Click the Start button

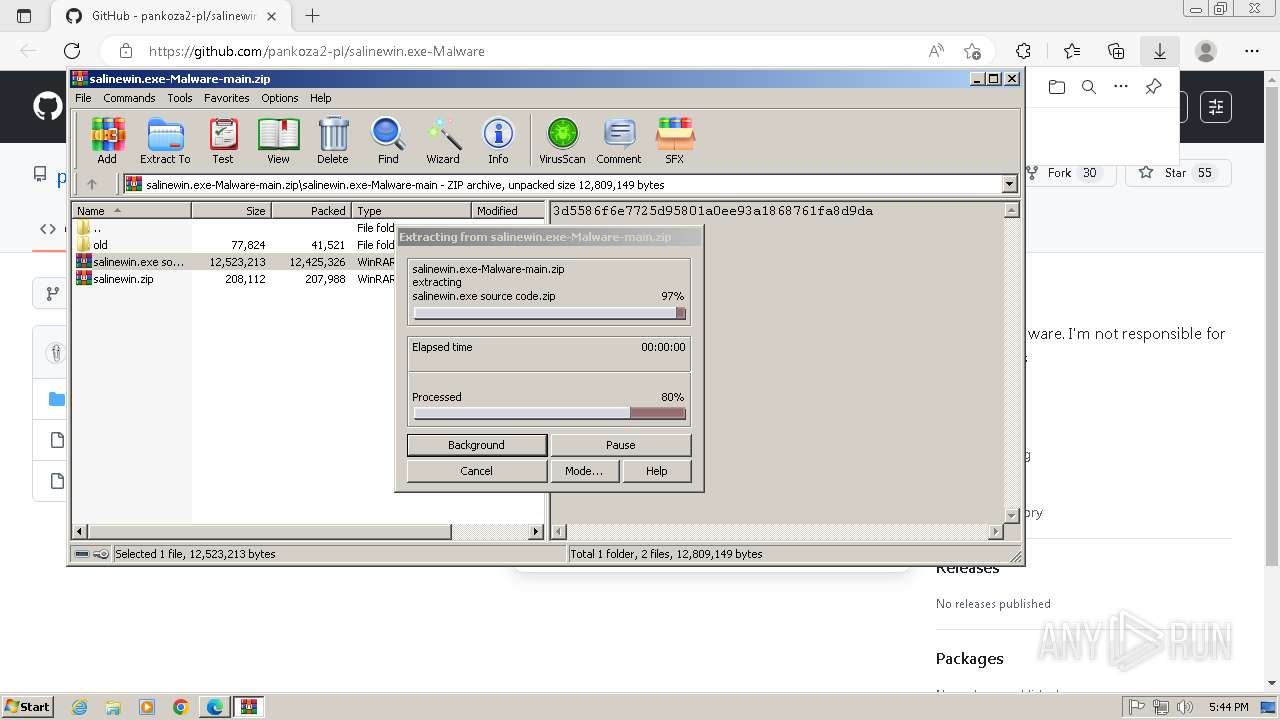tap(27, 707)
